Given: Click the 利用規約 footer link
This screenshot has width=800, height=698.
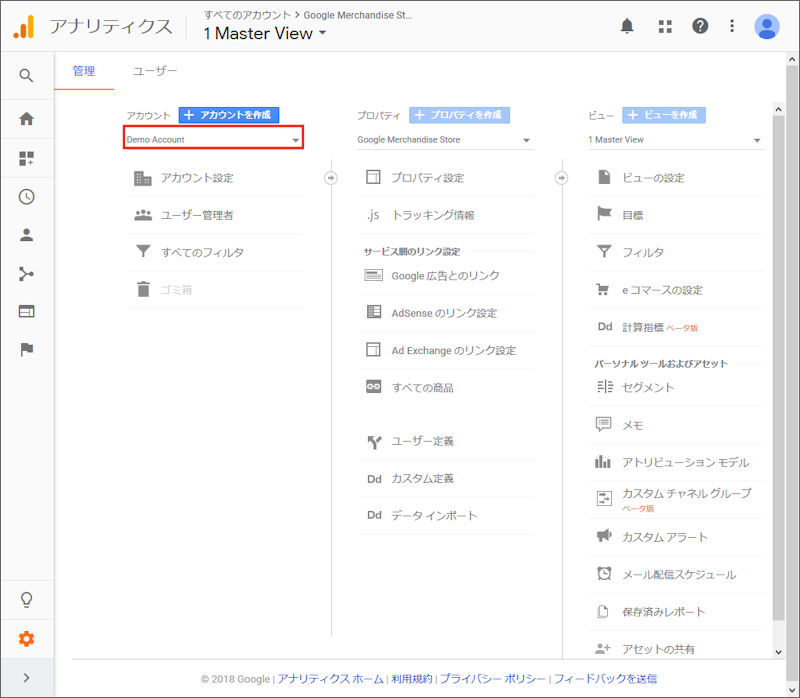Looking at the screenshot, I should tap(412, 679).
